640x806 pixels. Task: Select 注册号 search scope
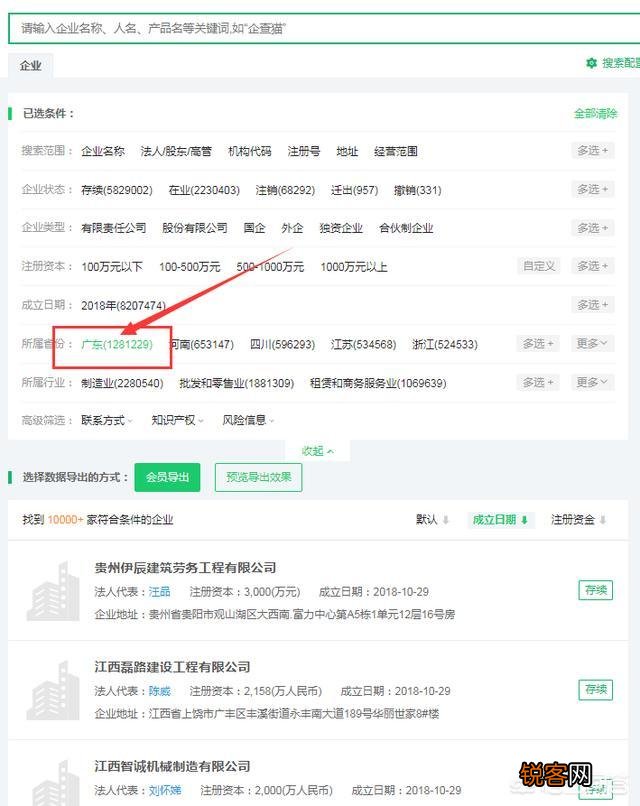tap(304, 151)
